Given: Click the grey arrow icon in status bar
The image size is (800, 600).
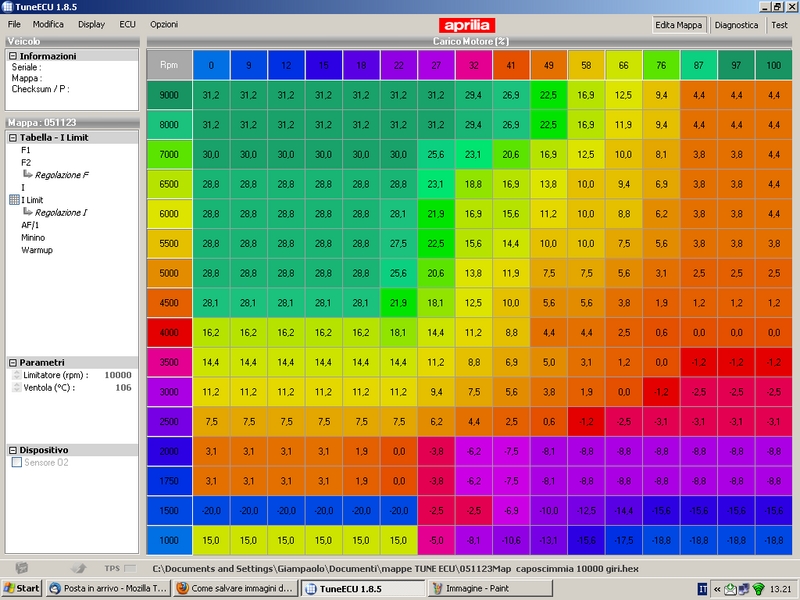Looking at the screenshot, I should tap(79, 568).
